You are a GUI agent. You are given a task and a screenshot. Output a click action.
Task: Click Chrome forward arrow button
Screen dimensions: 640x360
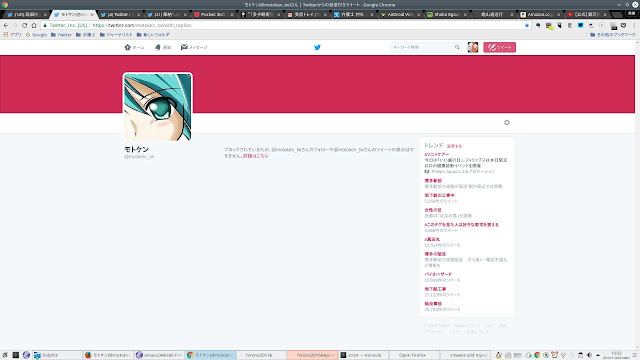(x=15, y=25)
